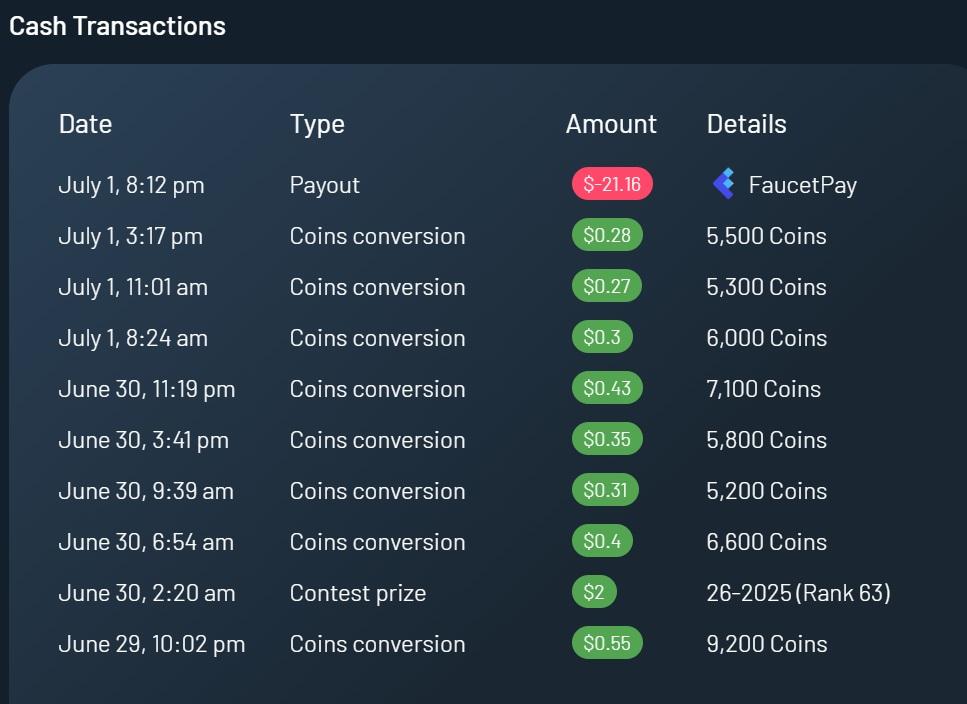This screenshot has width=967, height=704.
Task: Click the FaucetPay logo icon
Action: (x=724, y=184)
